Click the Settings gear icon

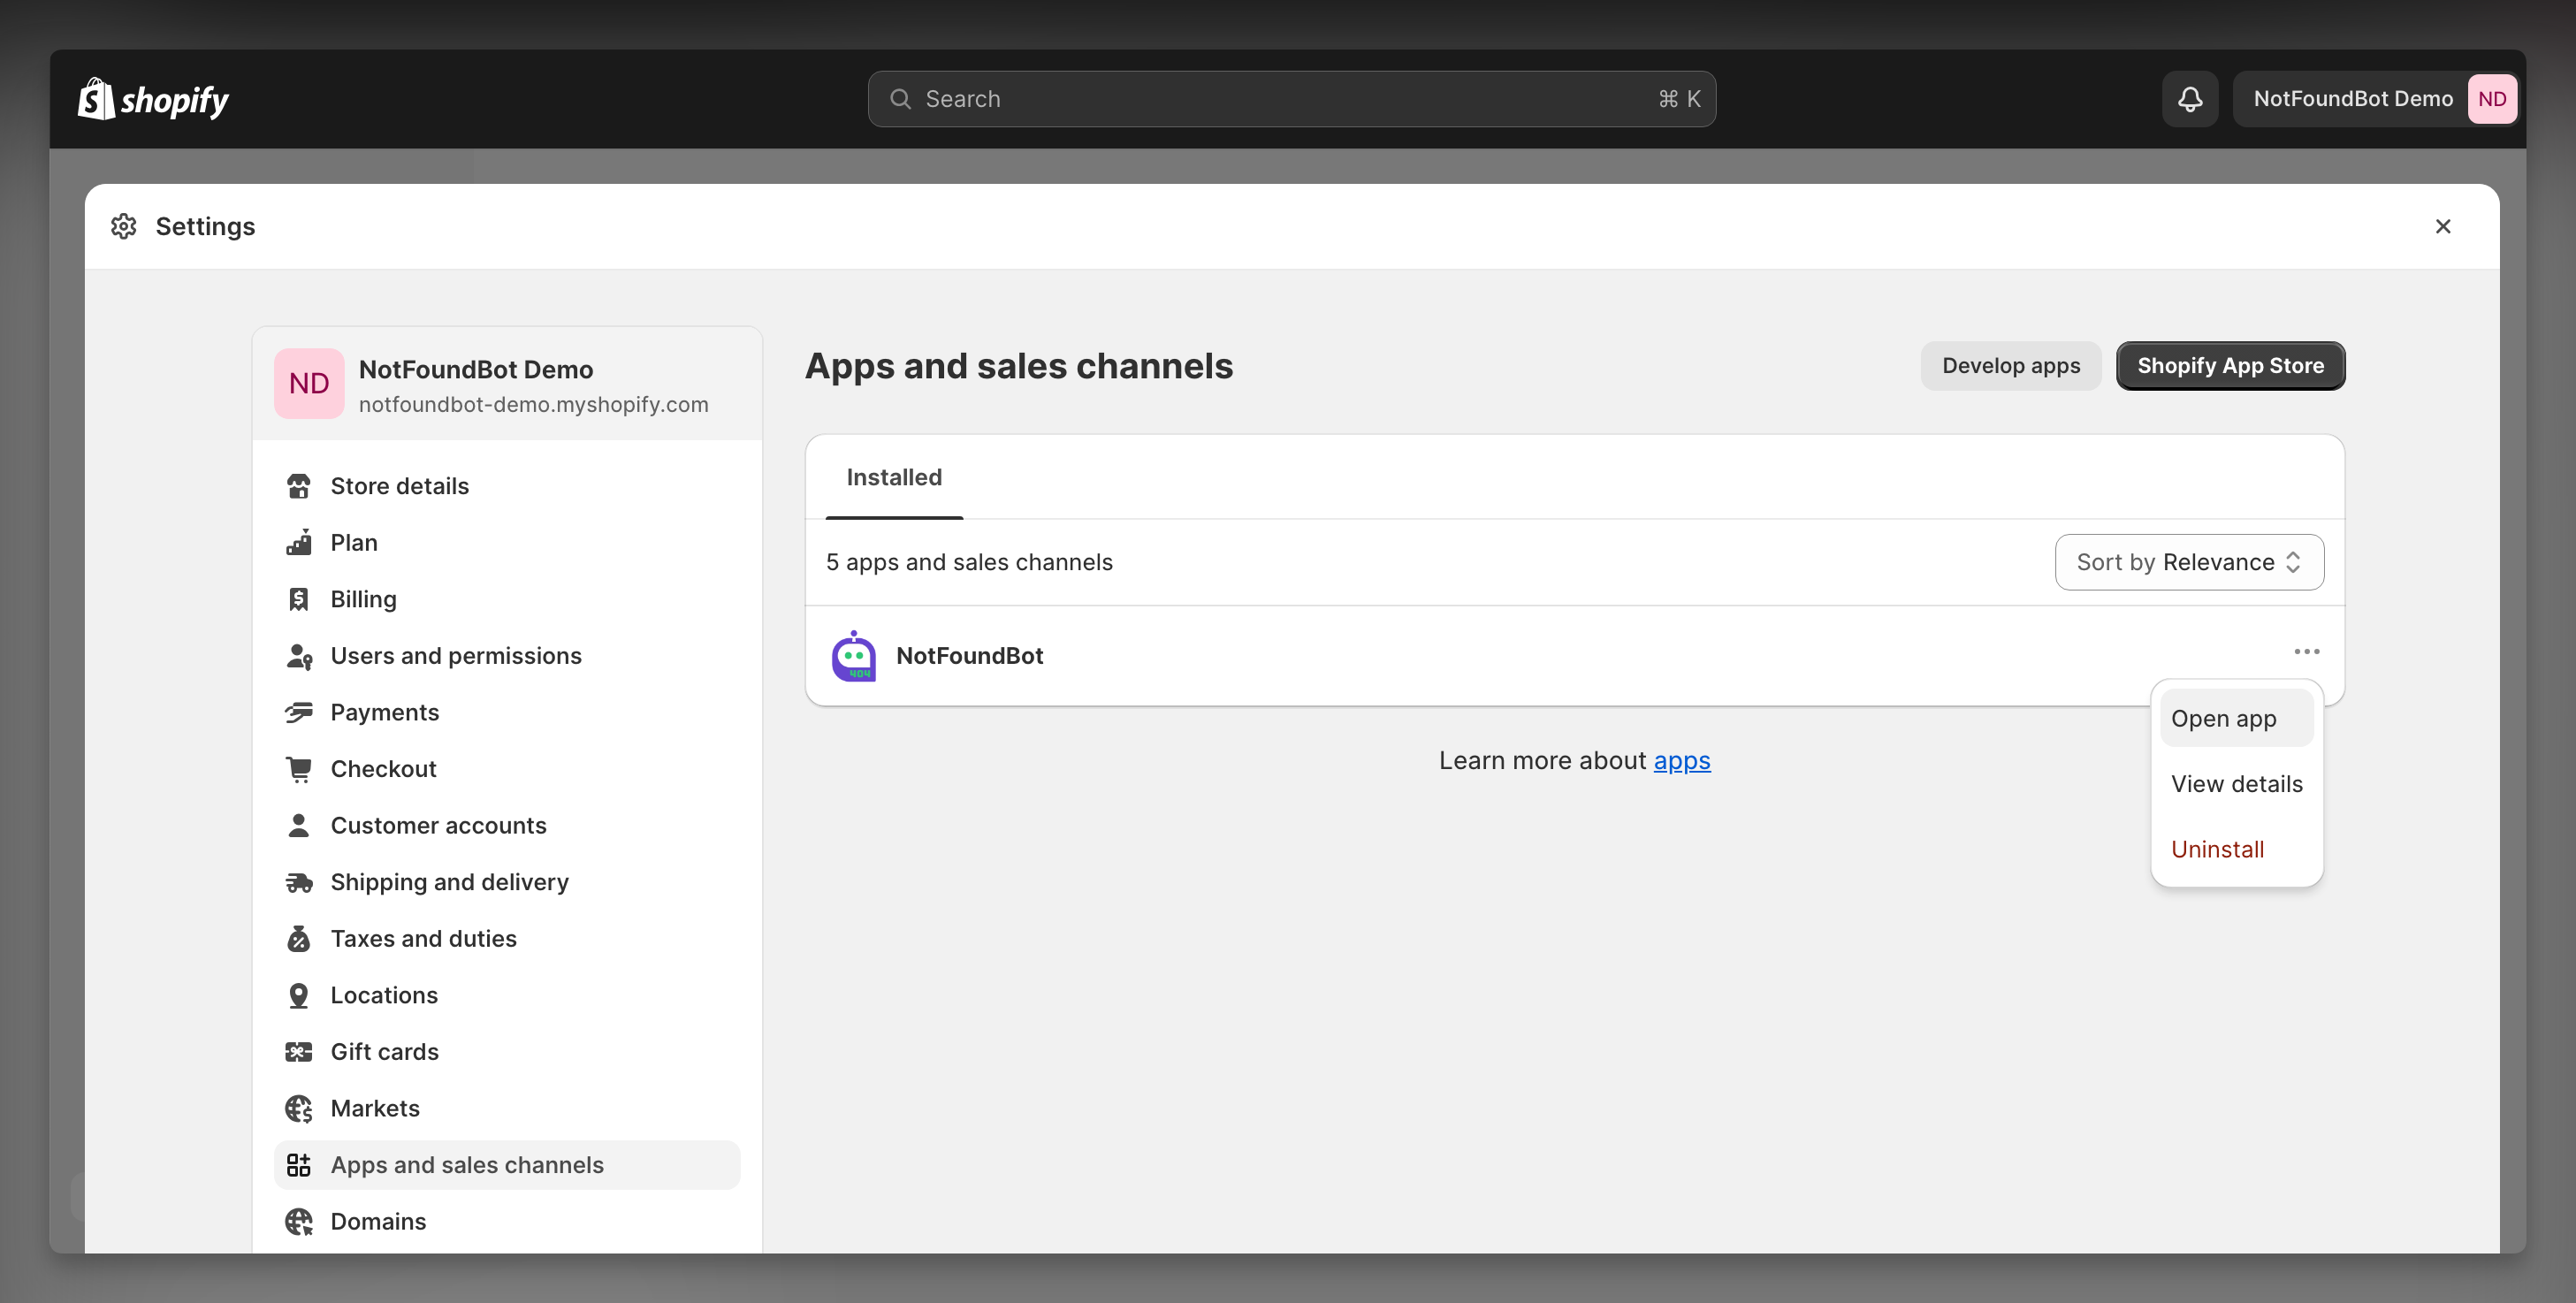(x=124, y=226)
